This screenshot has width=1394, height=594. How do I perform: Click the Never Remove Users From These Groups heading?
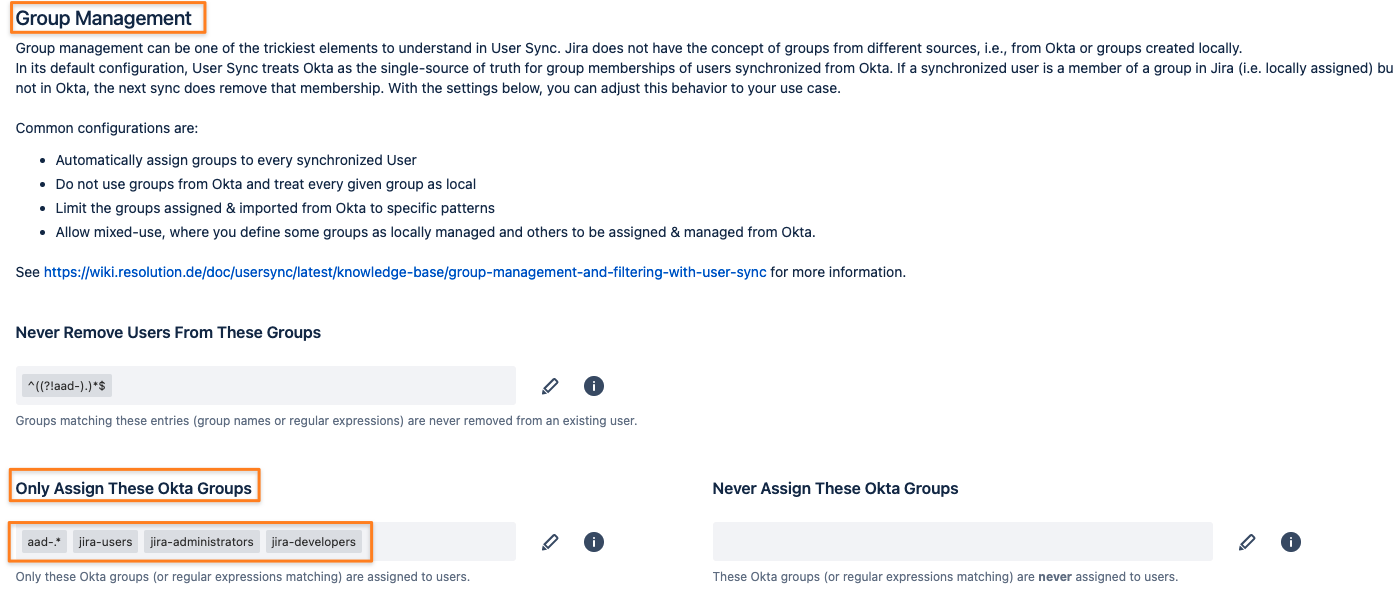168,332
